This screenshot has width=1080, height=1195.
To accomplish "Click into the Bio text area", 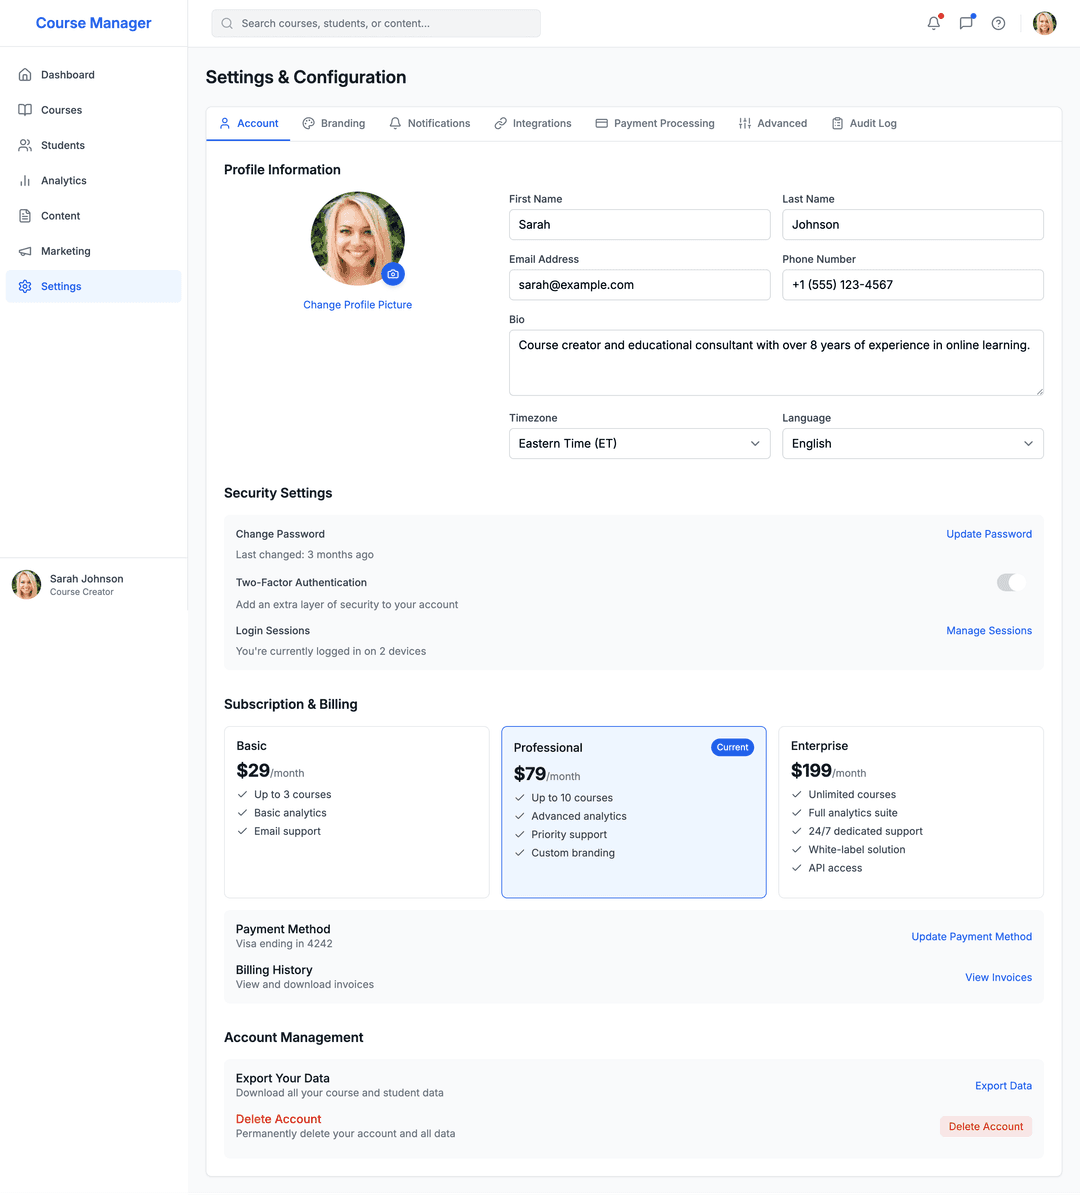I will coord(776,363).
